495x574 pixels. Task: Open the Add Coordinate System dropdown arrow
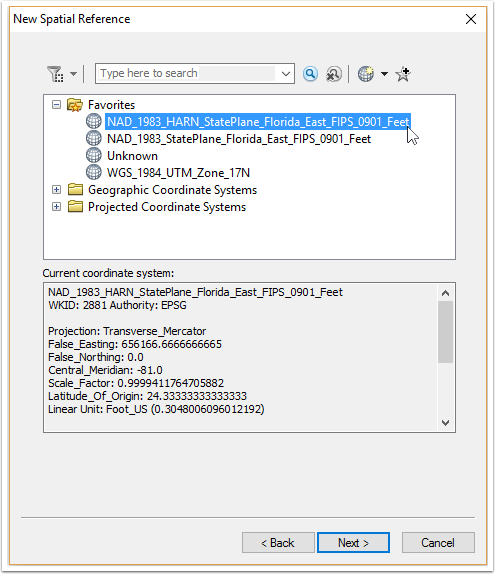click(384, 74)
